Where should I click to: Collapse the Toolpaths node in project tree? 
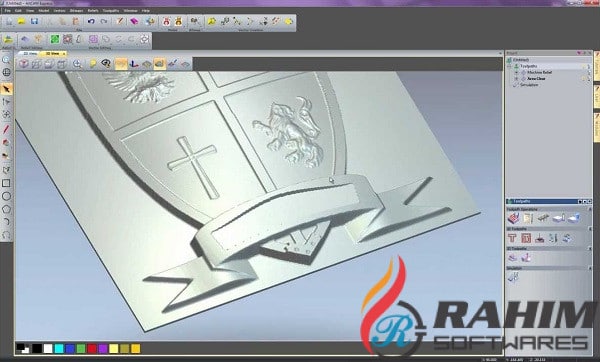(510, 66)
